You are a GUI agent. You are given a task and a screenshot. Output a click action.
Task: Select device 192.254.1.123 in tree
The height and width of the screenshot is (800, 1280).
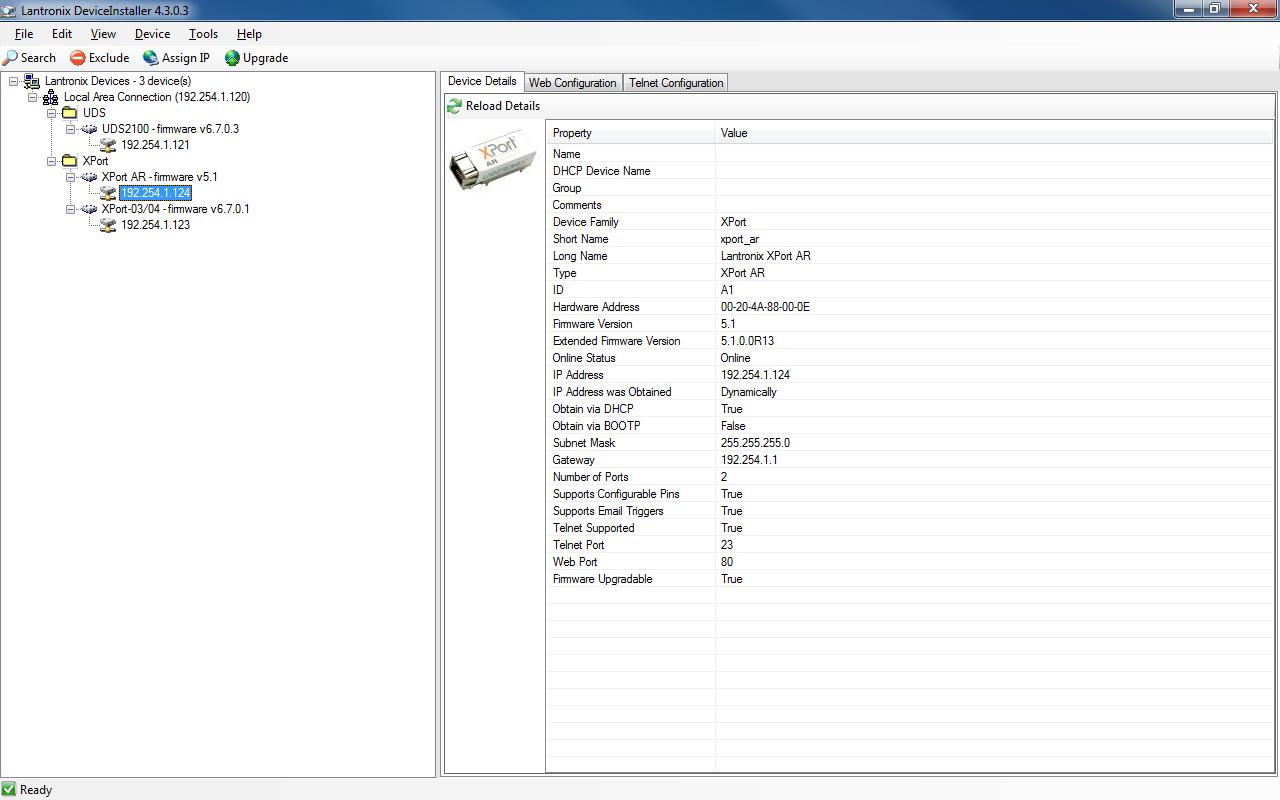(x=155, y=225)
